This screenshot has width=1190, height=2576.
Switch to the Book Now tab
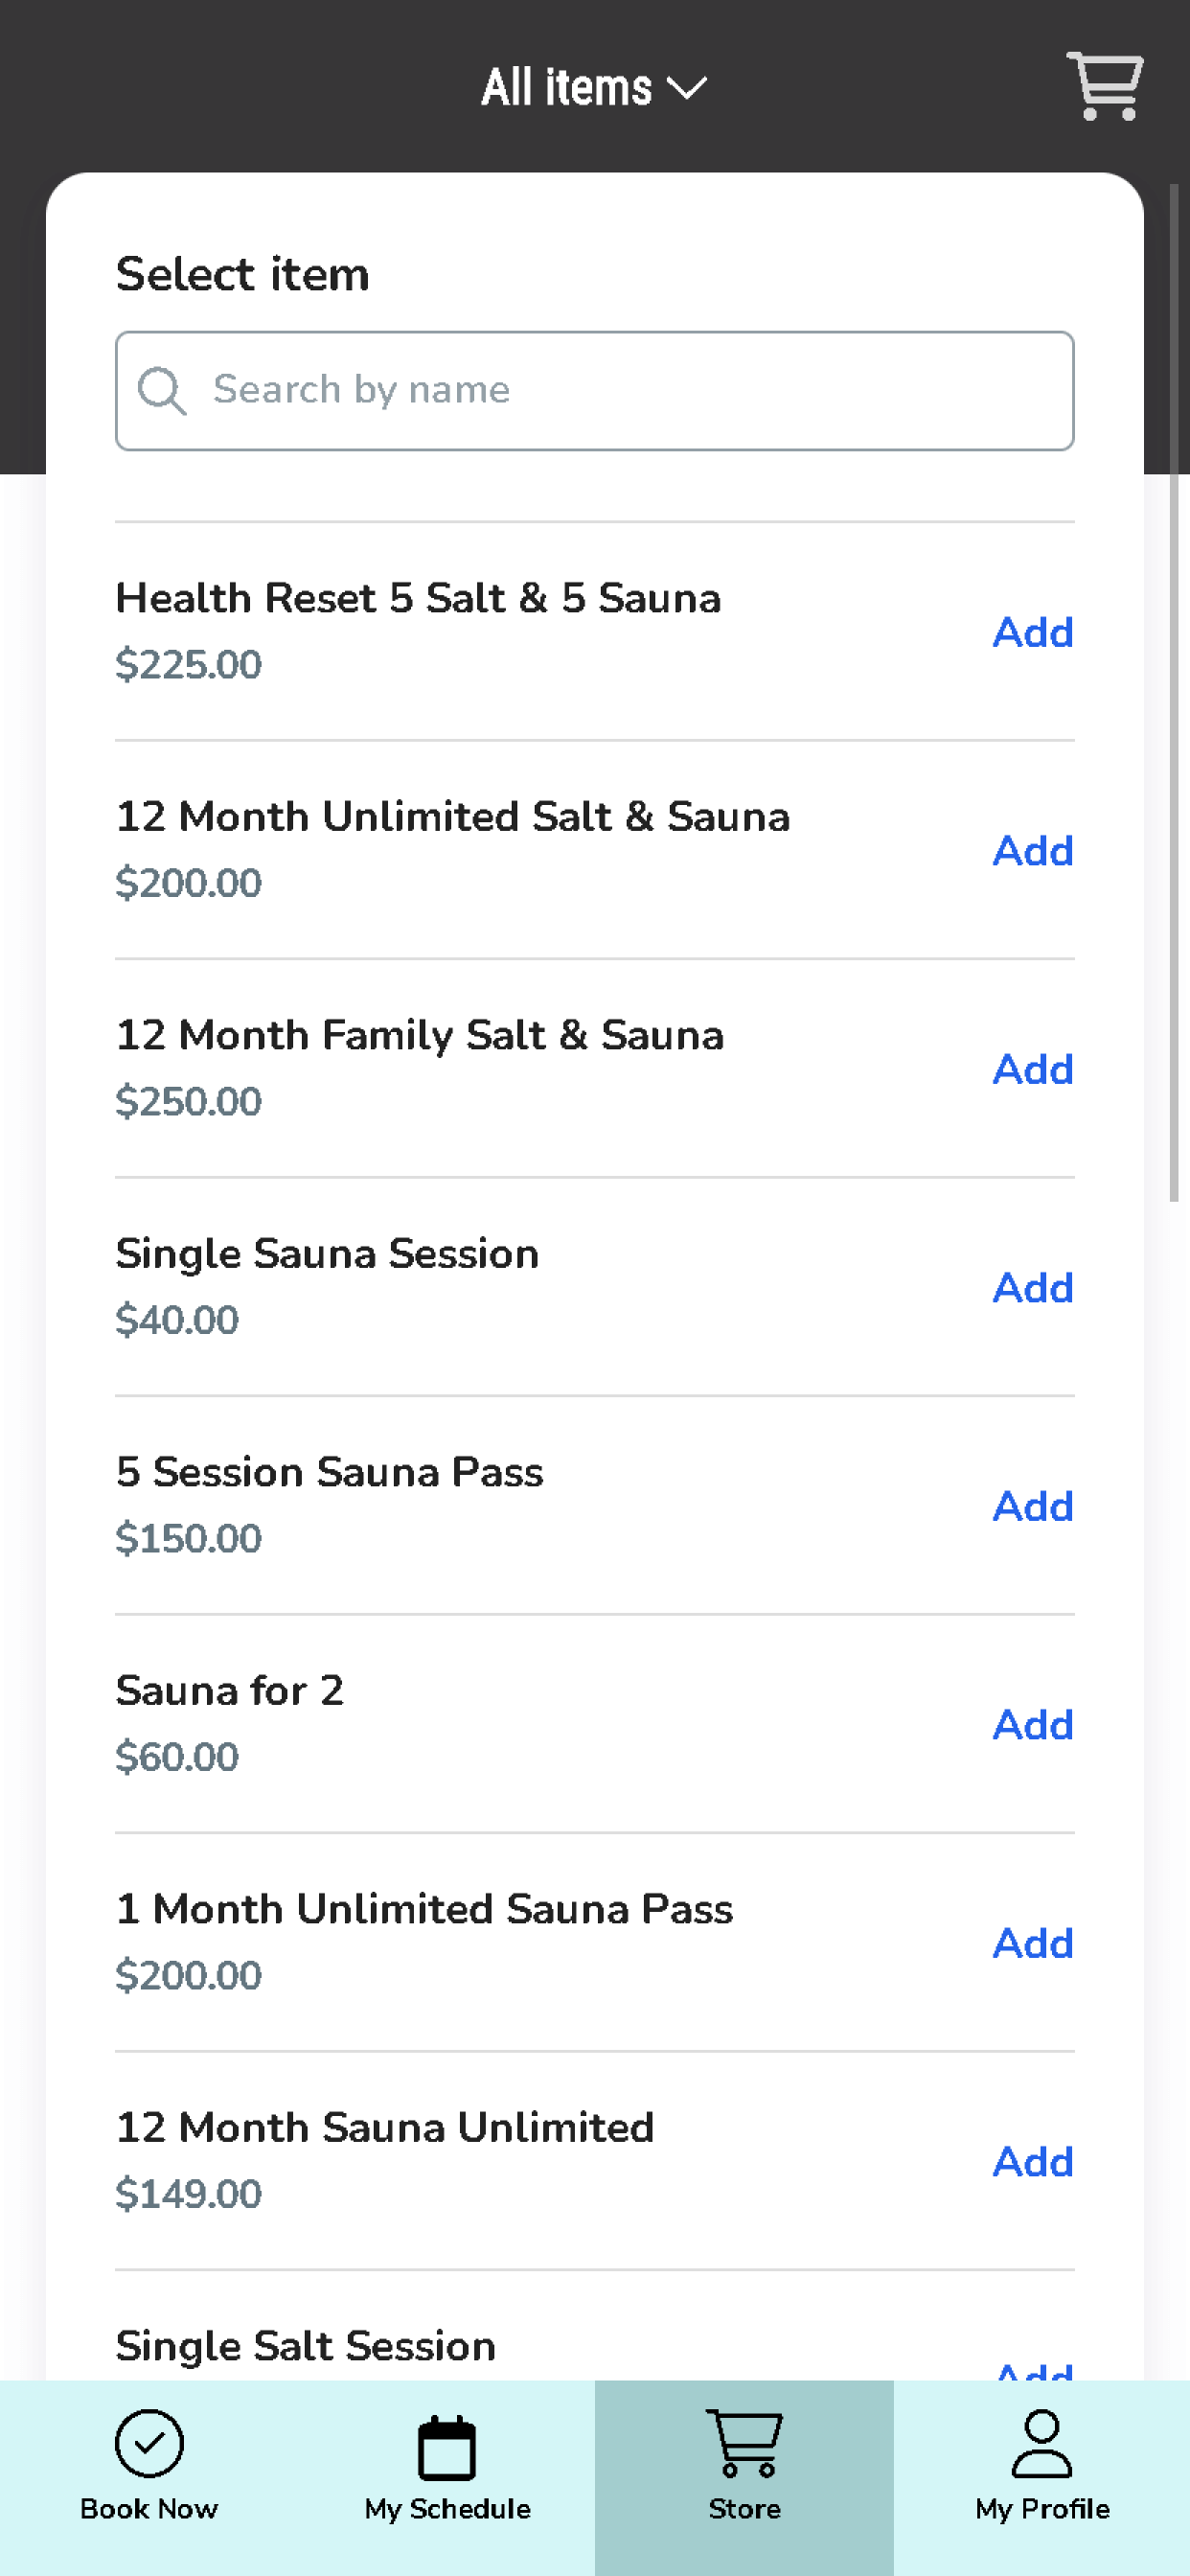(149, 2477)
